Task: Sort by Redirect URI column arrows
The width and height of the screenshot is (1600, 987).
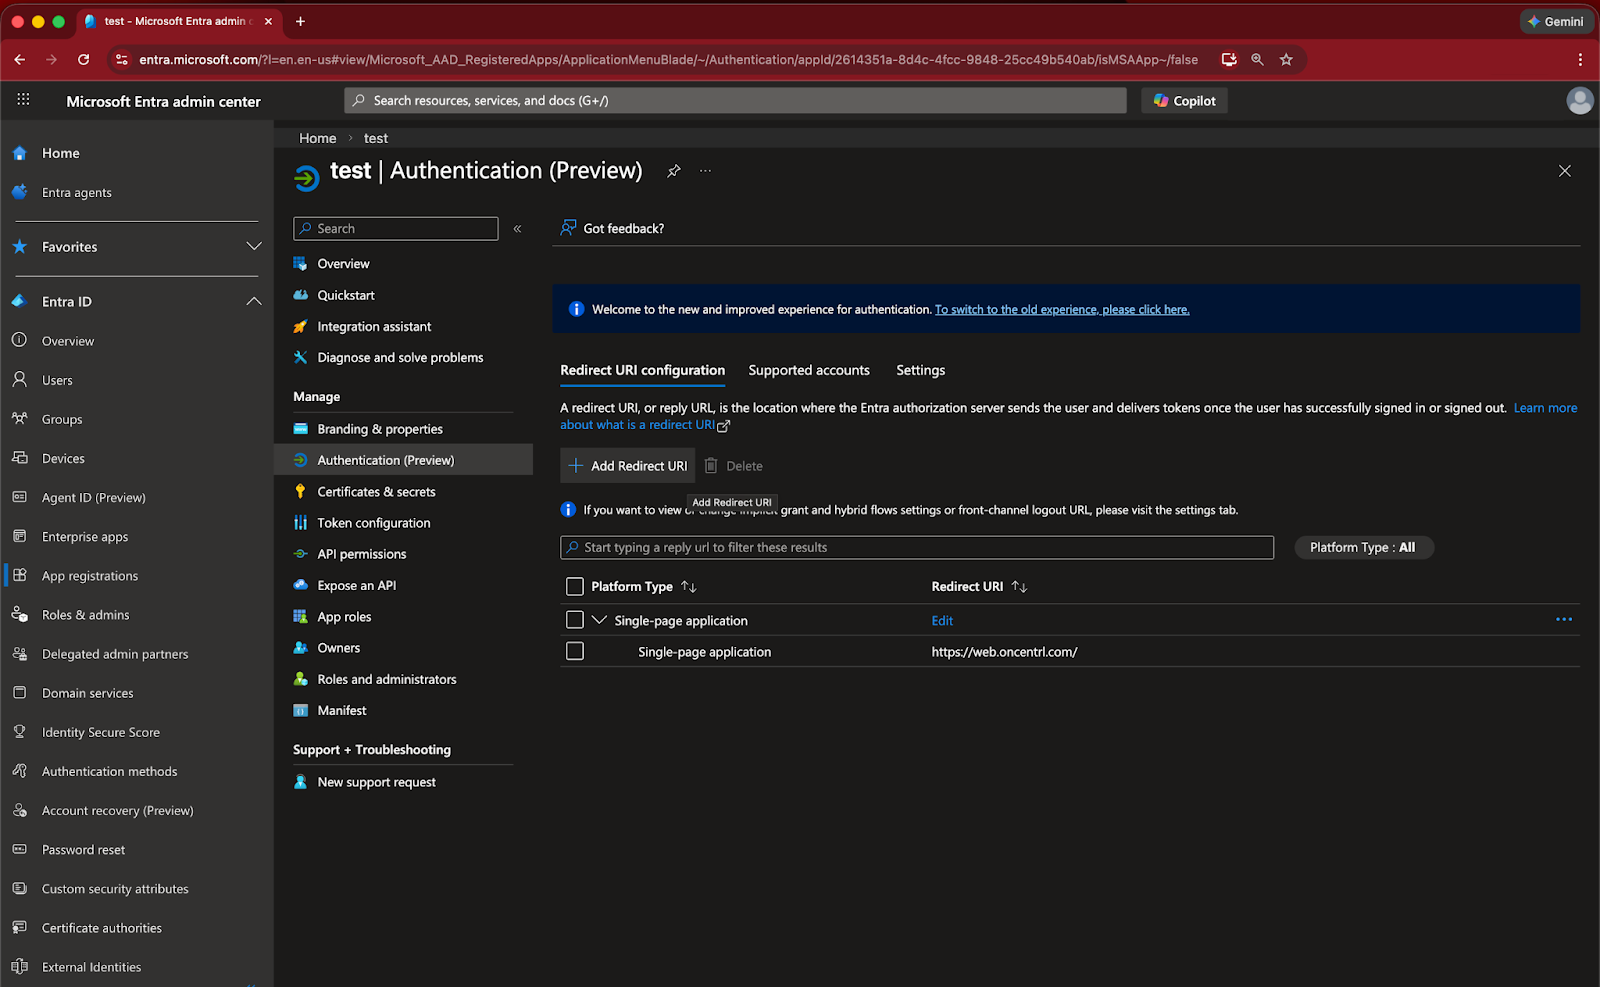Action: [1019, 587]
